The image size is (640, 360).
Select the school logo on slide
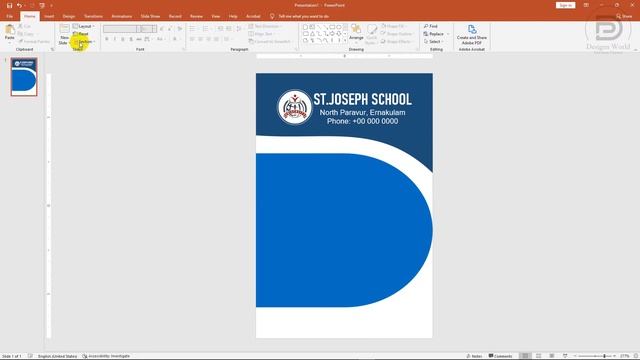(x=295, y=107)
